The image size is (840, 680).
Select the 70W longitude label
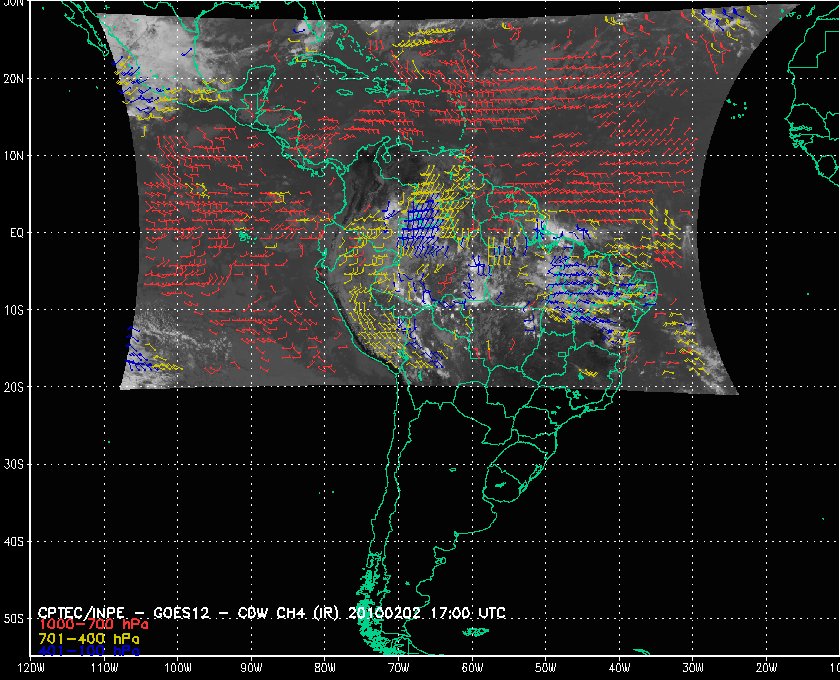coord(399,668)
